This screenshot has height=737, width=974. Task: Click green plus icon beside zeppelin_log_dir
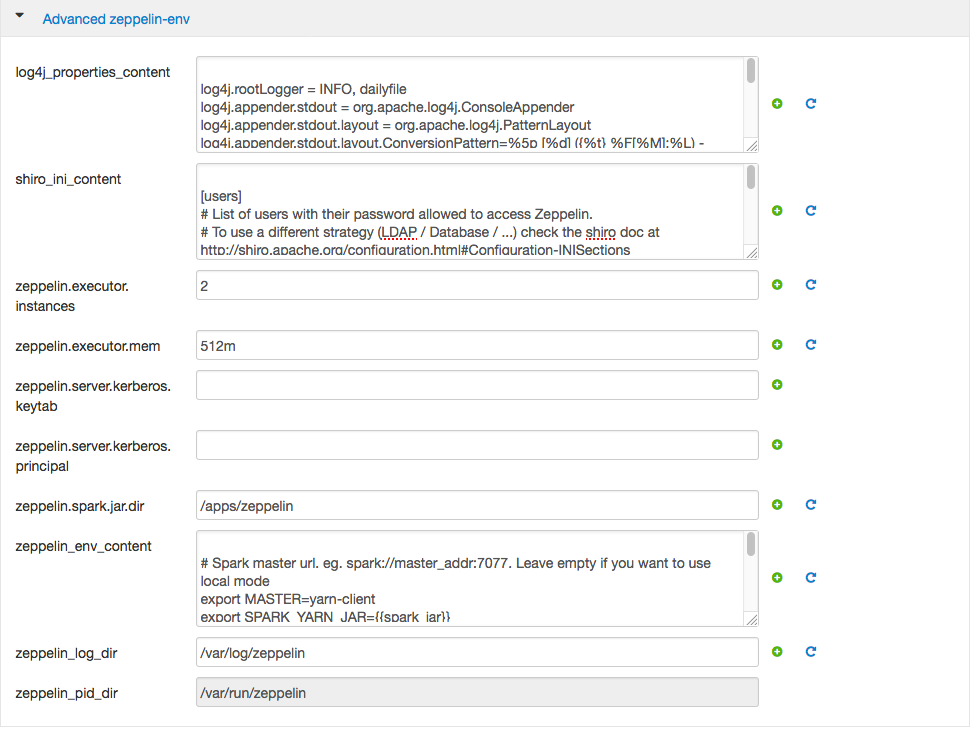pos(777,652)
